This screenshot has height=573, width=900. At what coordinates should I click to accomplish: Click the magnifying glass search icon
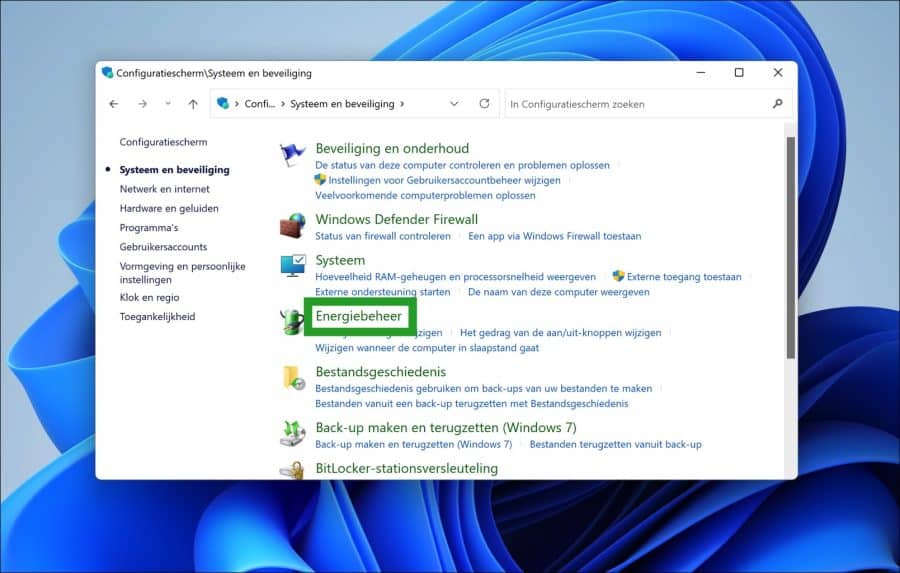(778, 104)
